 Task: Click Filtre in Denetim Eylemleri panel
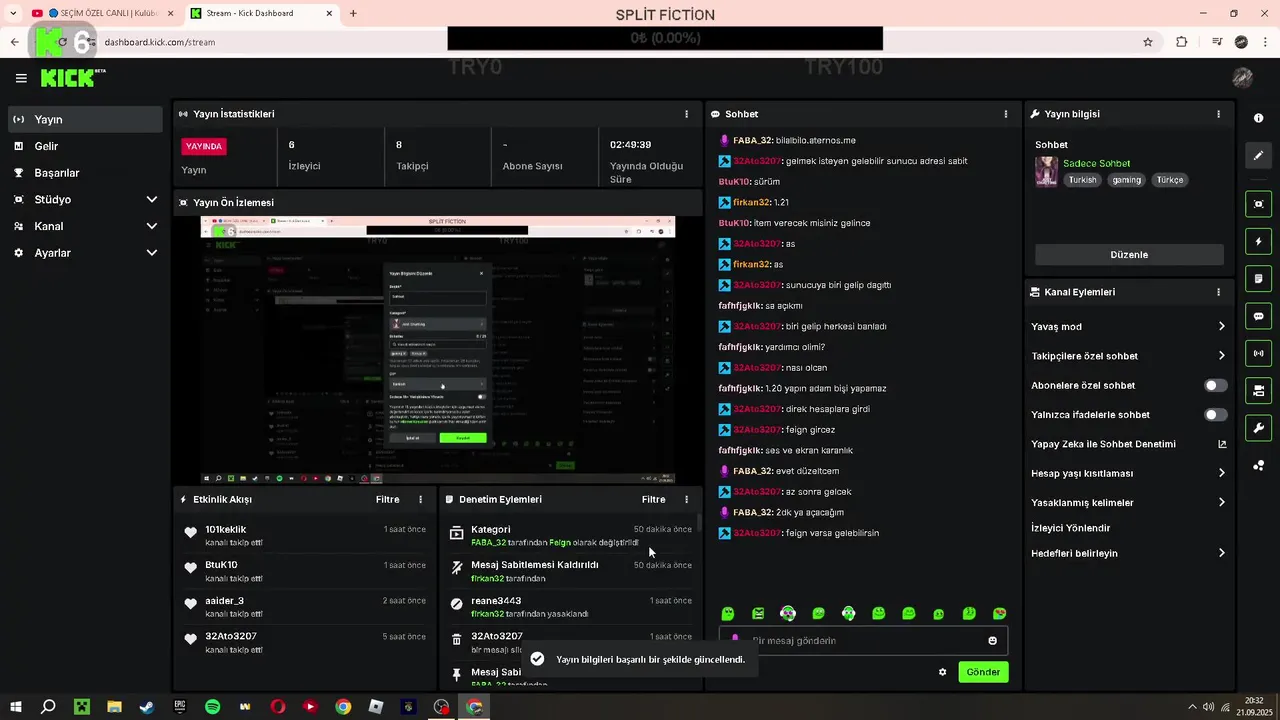click(x=653, y=499)
